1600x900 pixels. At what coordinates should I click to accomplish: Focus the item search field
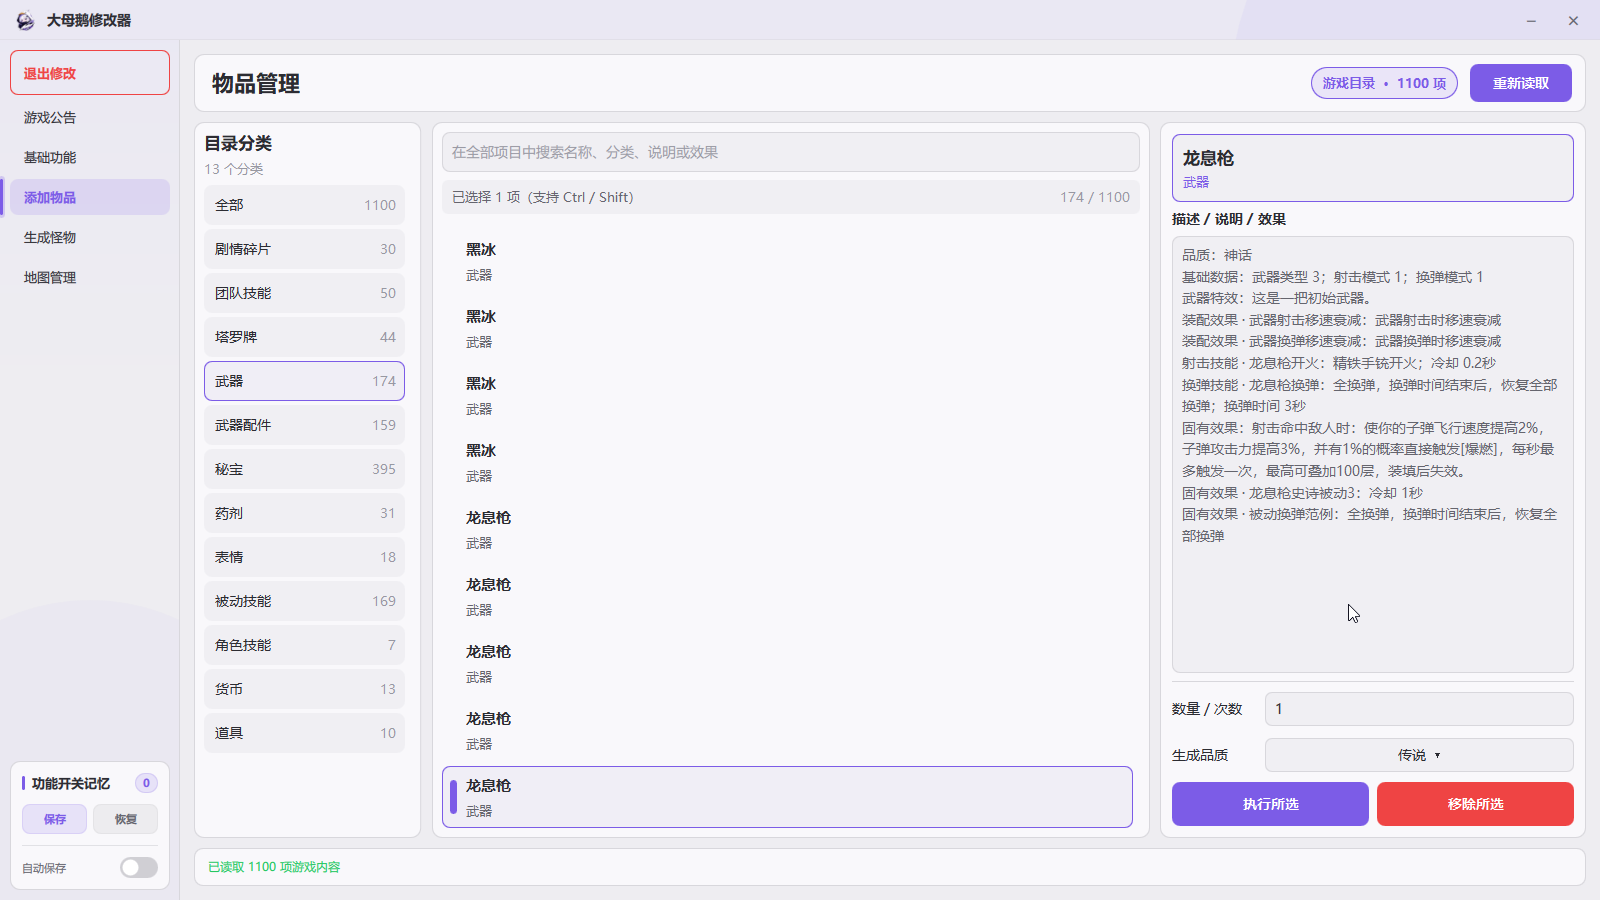pos(790,152)
